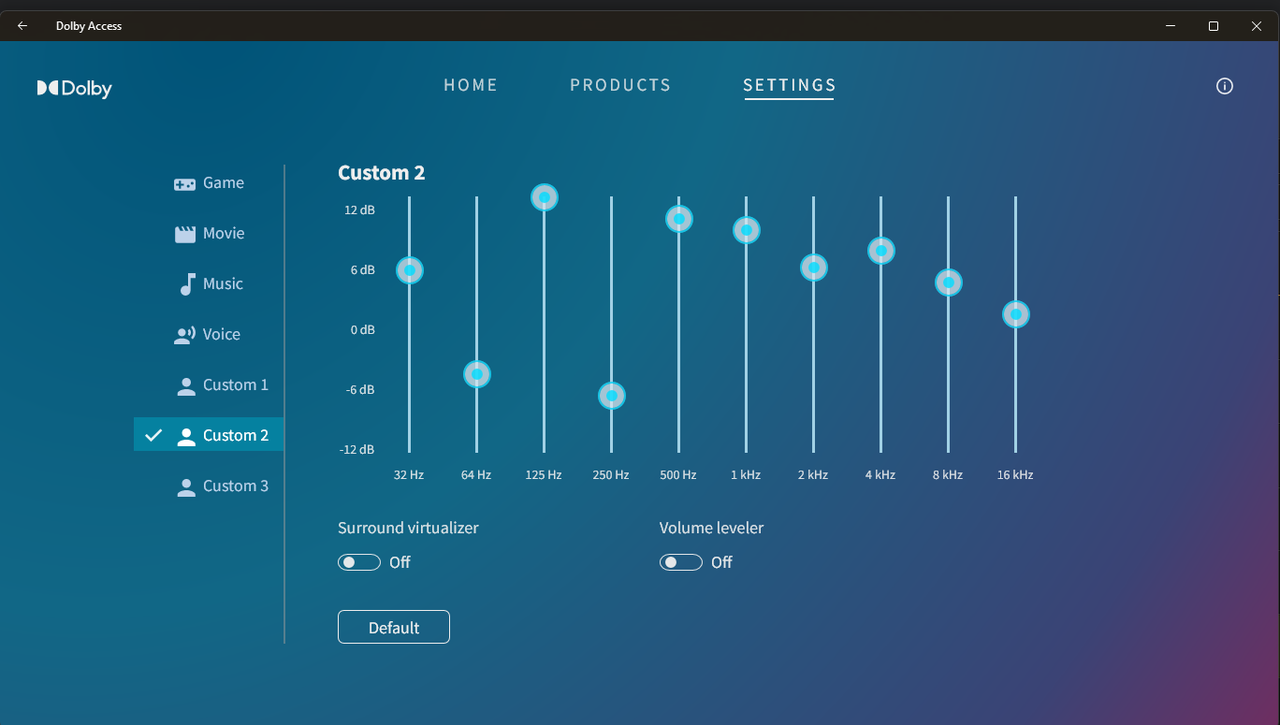The image size is (1280, 725).
Task: Click the 125 Hz slider handle
Action: (544, 198)
